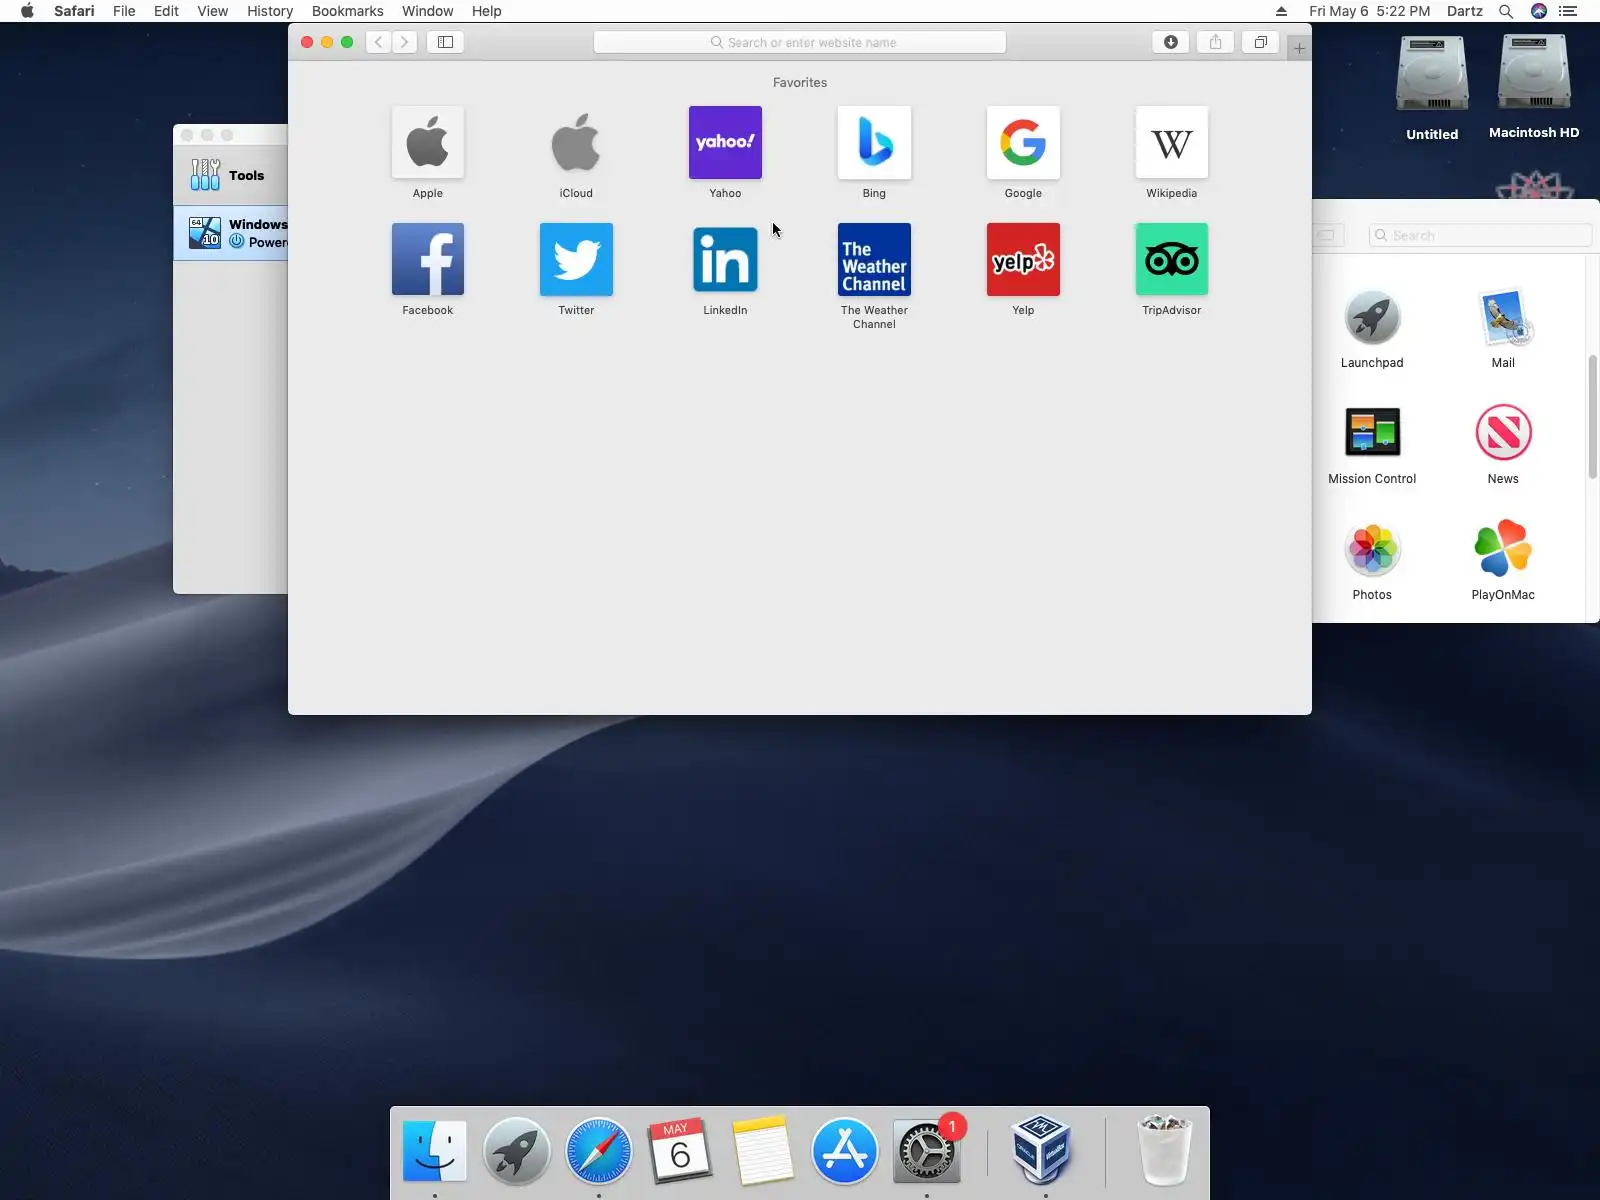Viewport: 1600px width, 1200px height.
Task: Go forward with Safari's forward arrow
Action: (x=404, y=42)
